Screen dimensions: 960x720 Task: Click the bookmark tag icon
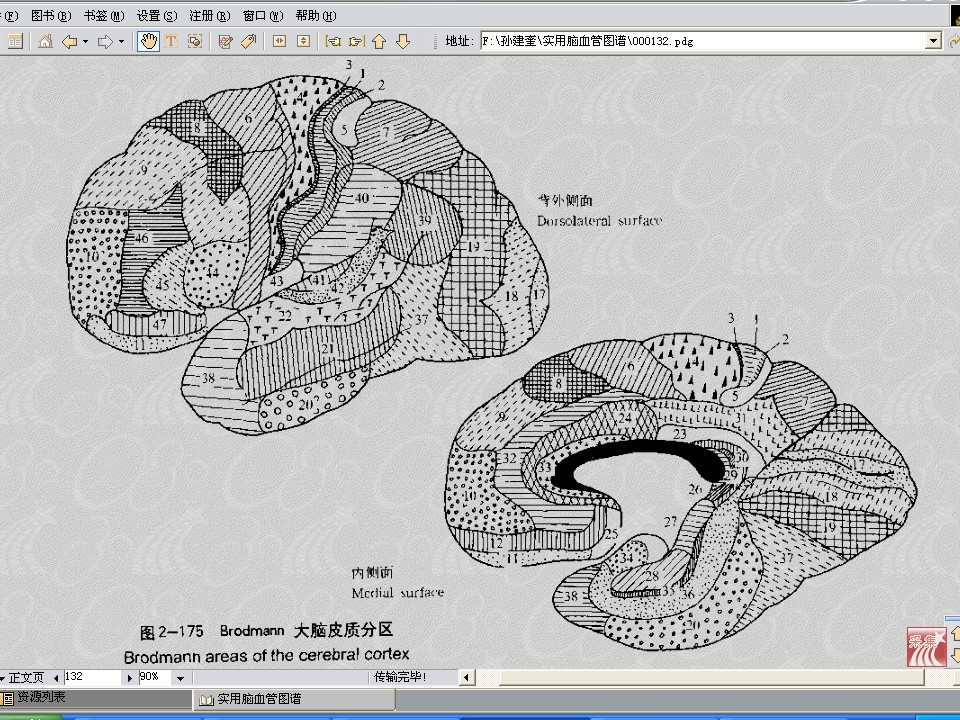(249, 41)
